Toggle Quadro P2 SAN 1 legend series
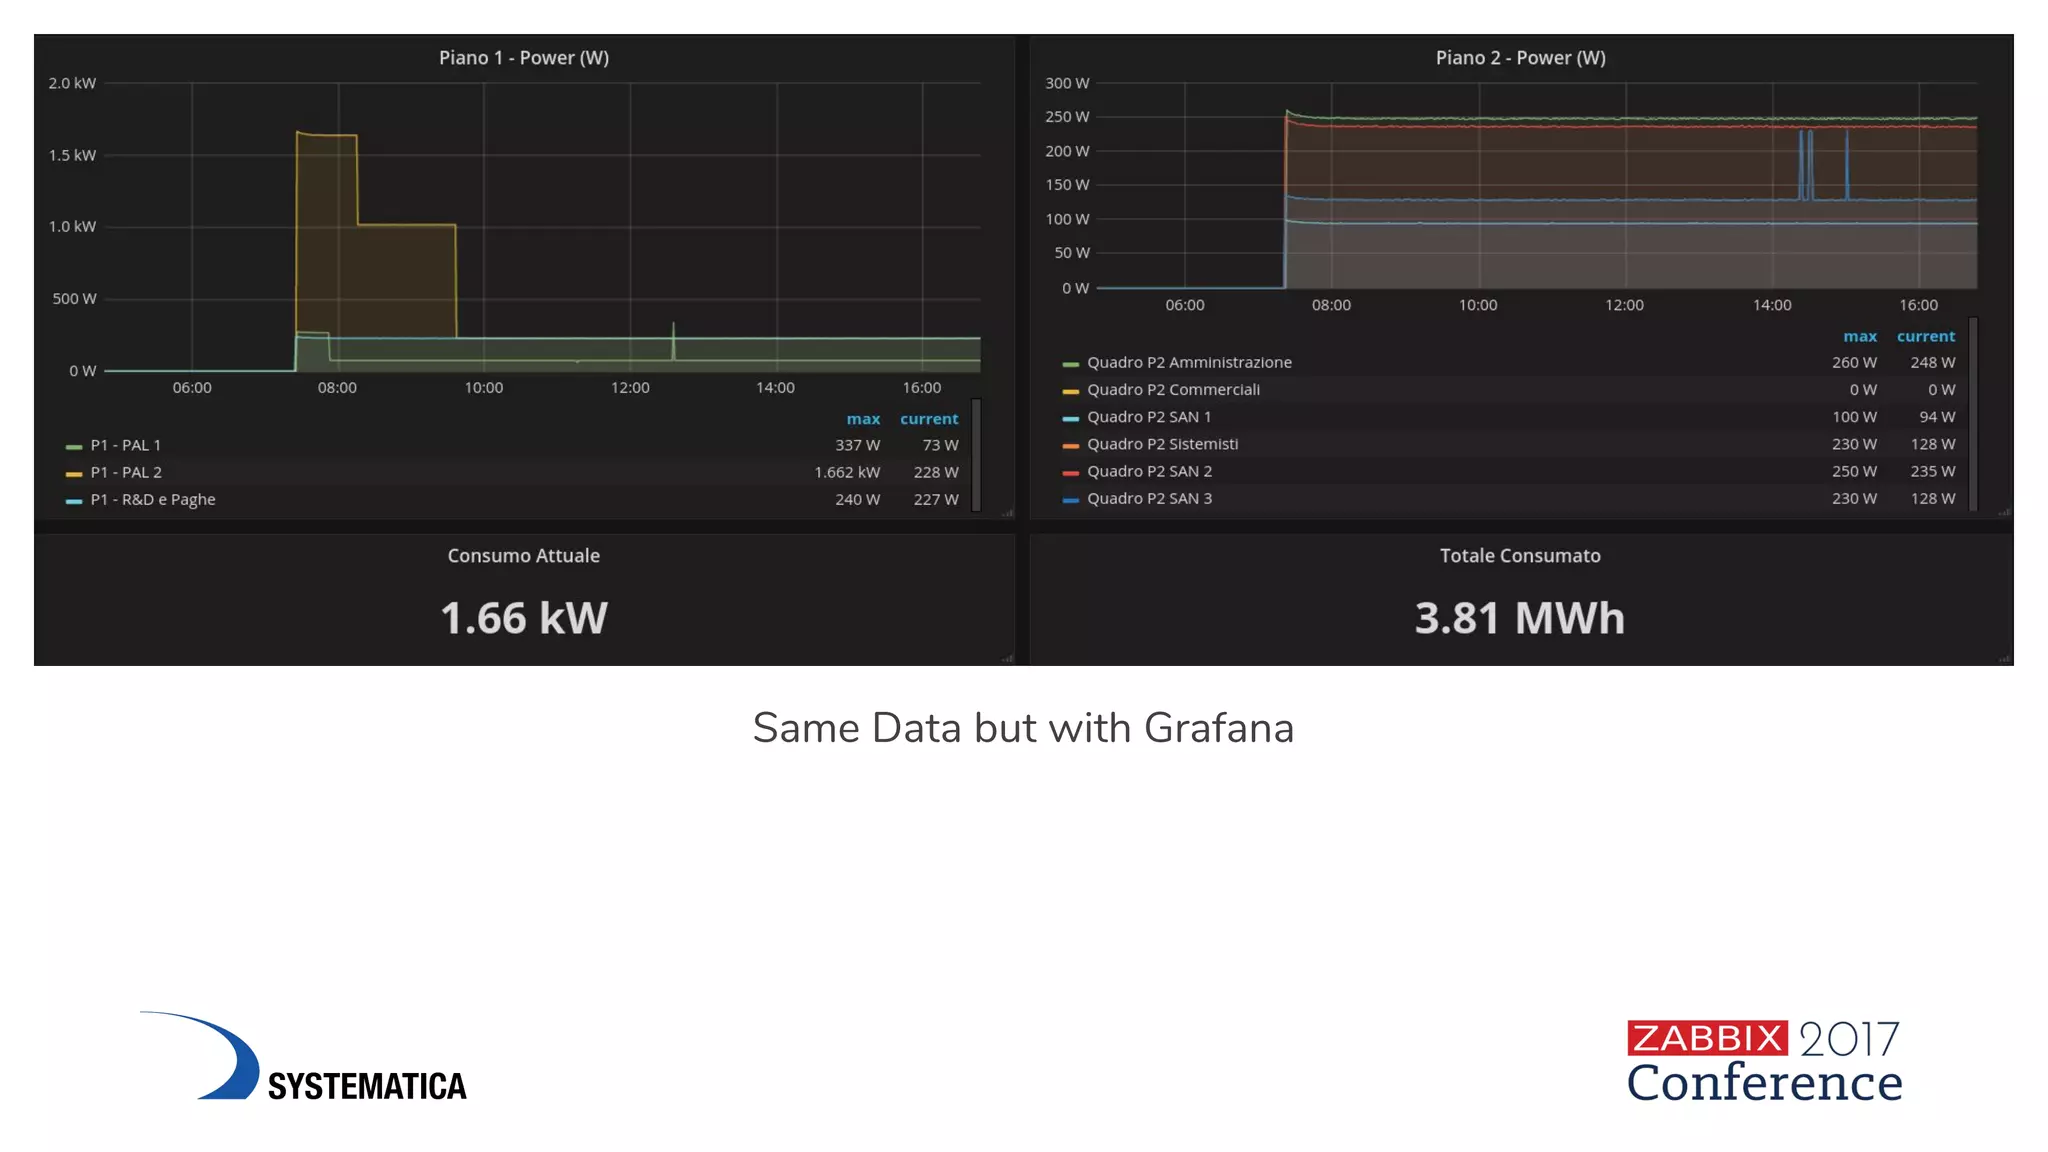 [x=1149, y=416]
